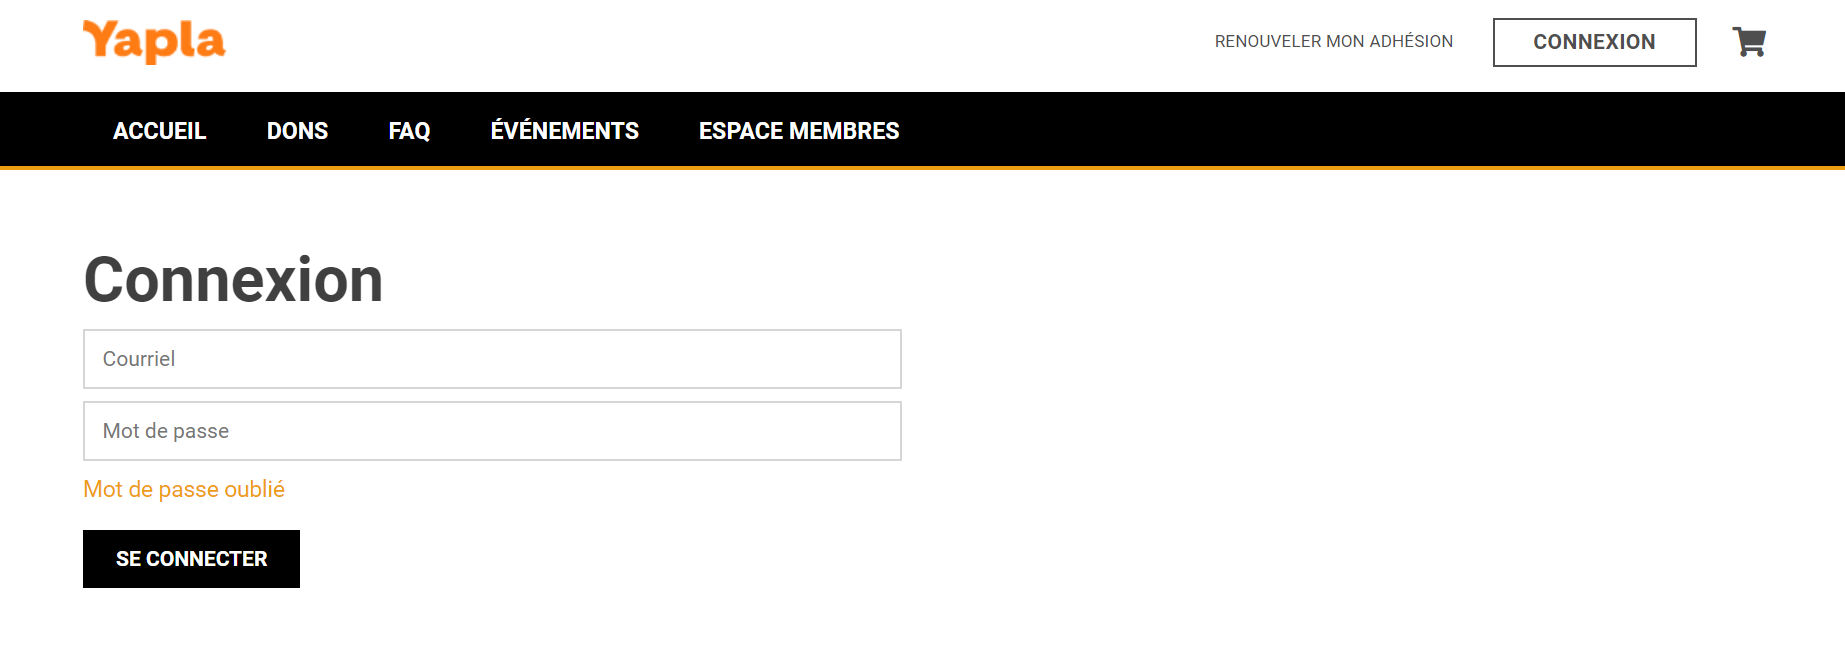Click the Yapla logo
Viewport: 1845px width, 667px height.
(154, 42)
